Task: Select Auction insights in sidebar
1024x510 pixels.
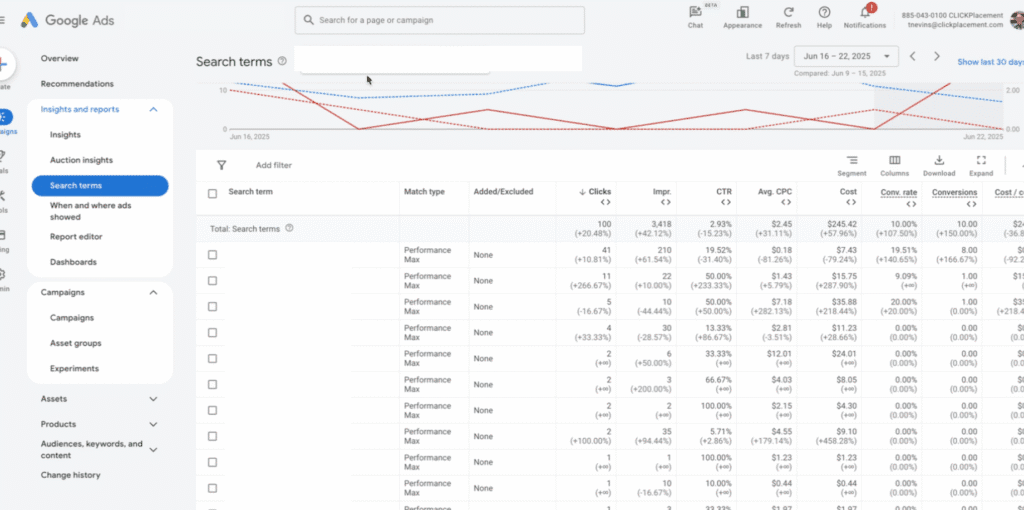Action: point(81,160)
